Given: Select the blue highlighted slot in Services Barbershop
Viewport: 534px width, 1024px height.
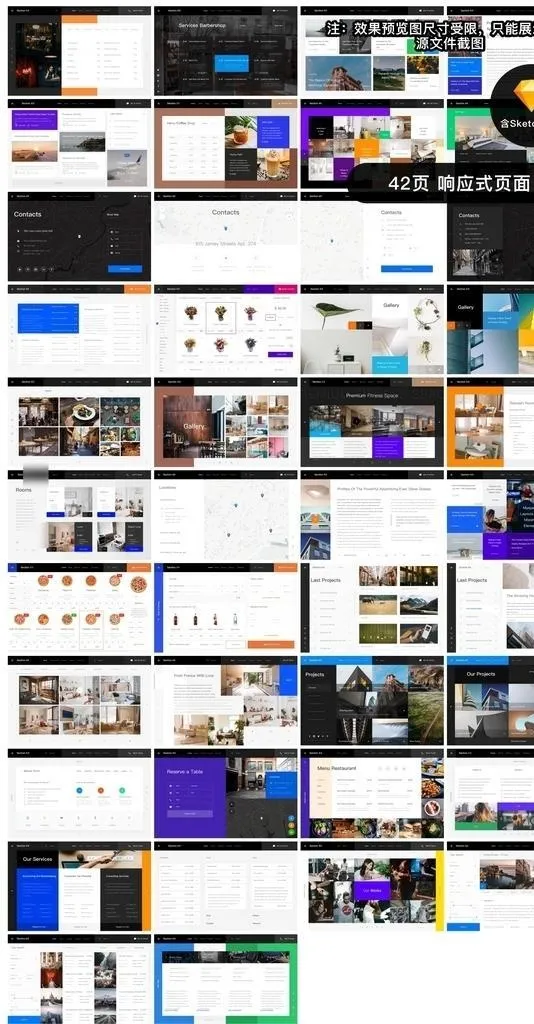Looking at the screenshot, I should pos(232,63).
